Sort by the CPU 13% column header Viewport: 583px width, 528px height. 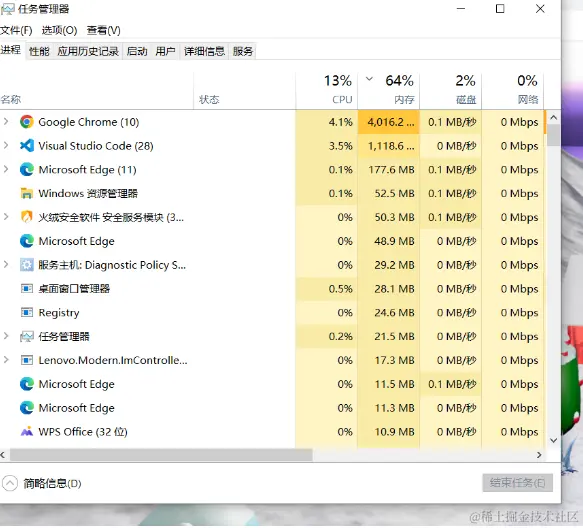[x=327, y=91]
